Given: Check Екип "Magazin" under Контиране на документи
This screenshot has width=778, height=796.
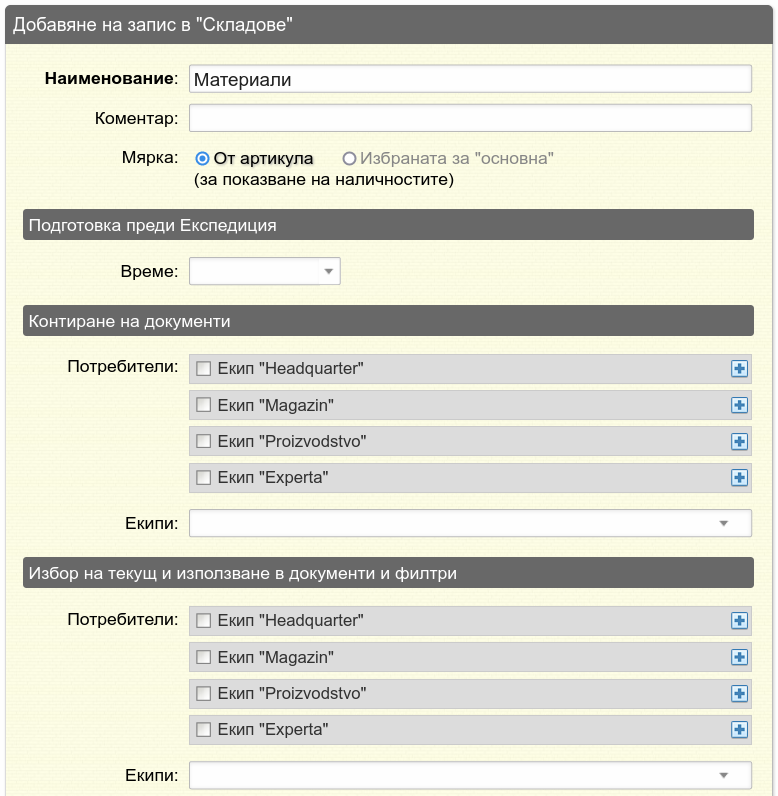Looking at the screenshot, I should pos(204,405).
